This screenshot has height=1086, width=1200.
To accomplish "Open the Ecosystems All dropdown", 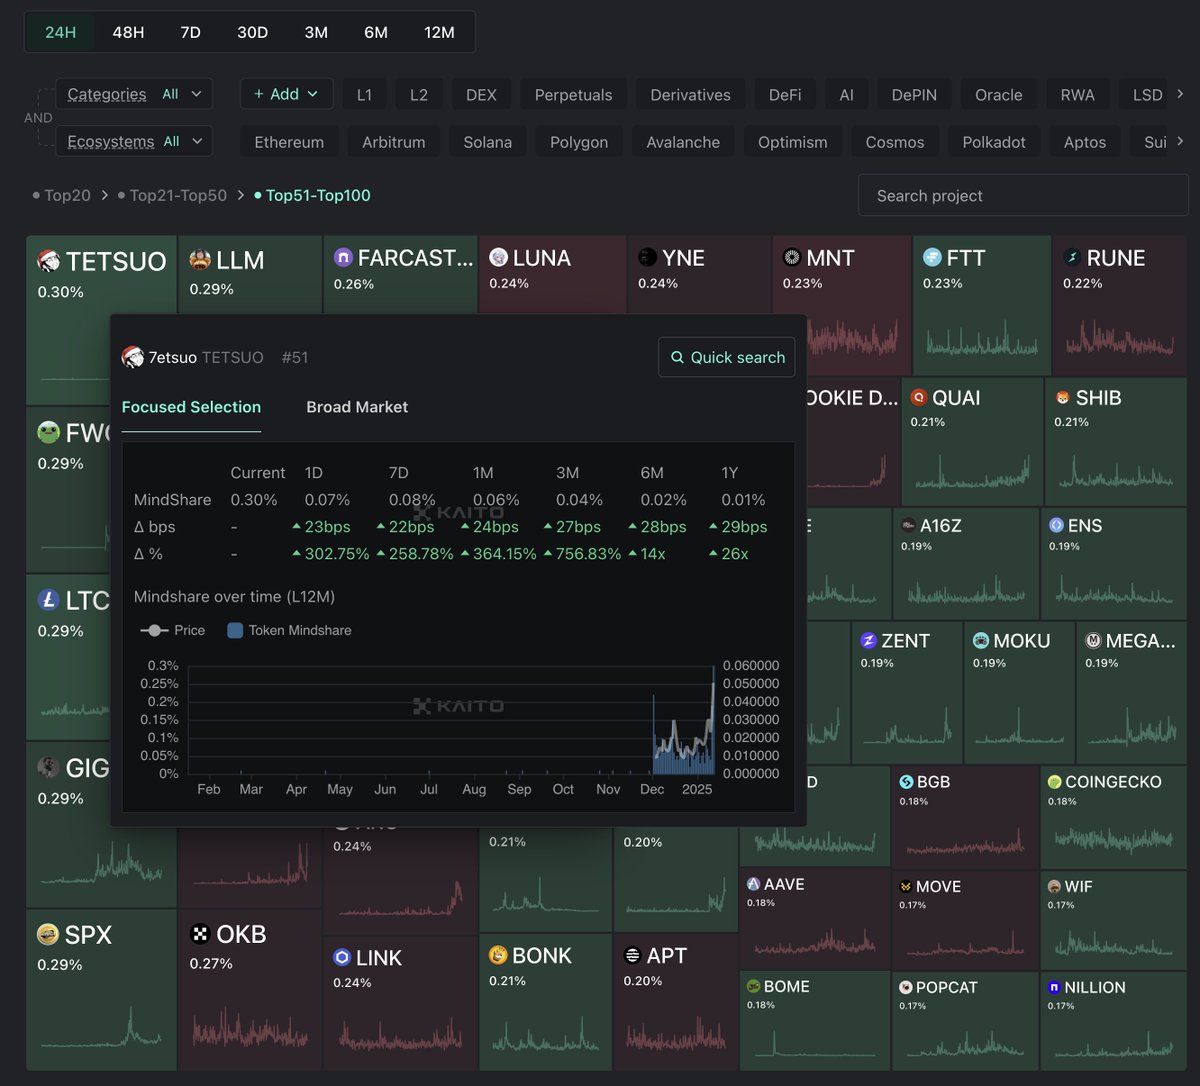I will tap(134, 141).
